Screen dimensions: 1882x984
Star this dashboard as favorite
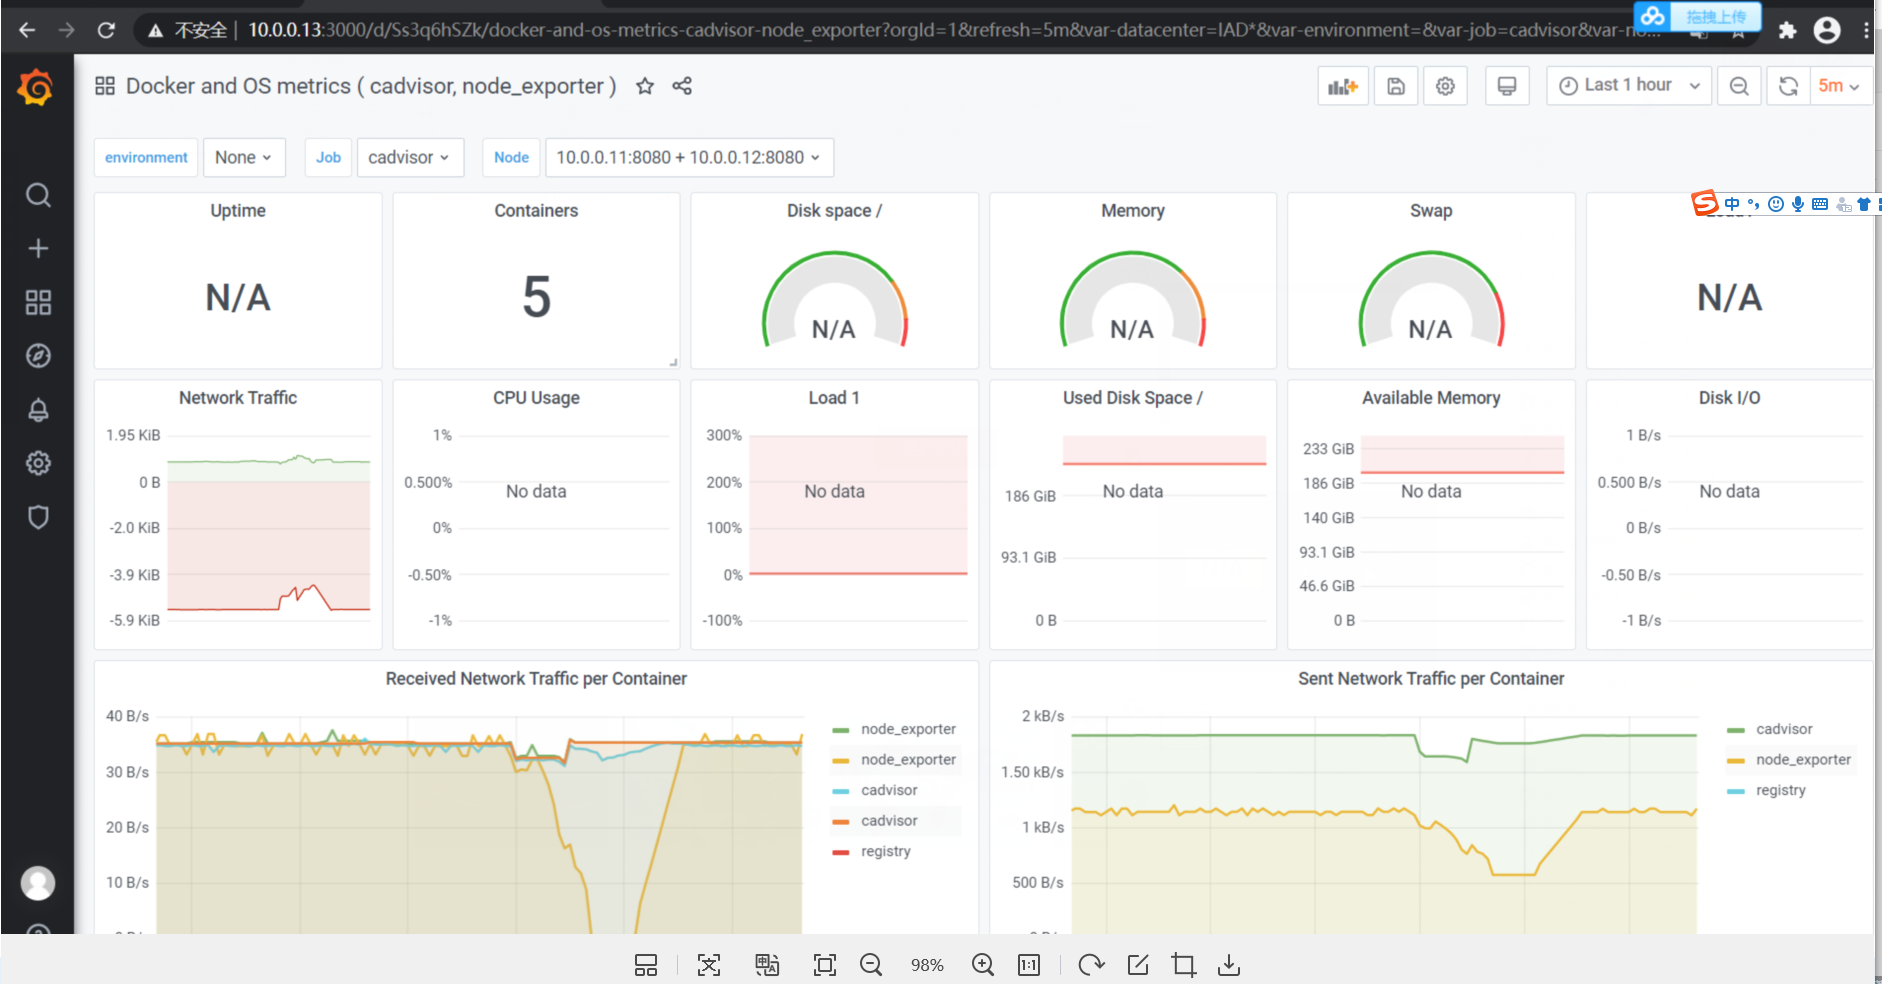(x=645, y=86)
